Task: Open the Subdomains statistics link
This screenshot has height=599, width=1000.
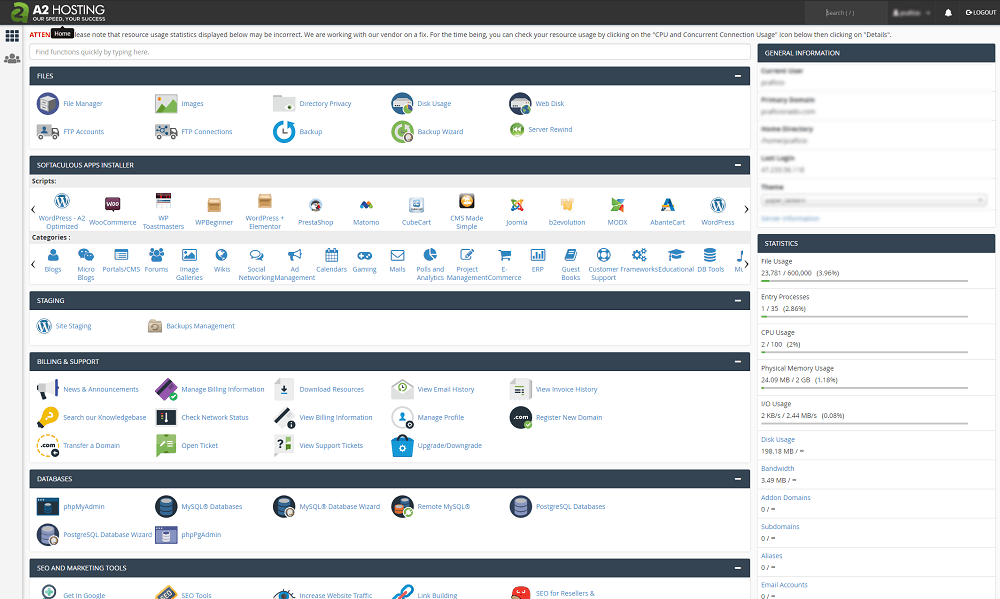Action: [x=780, y=526]
